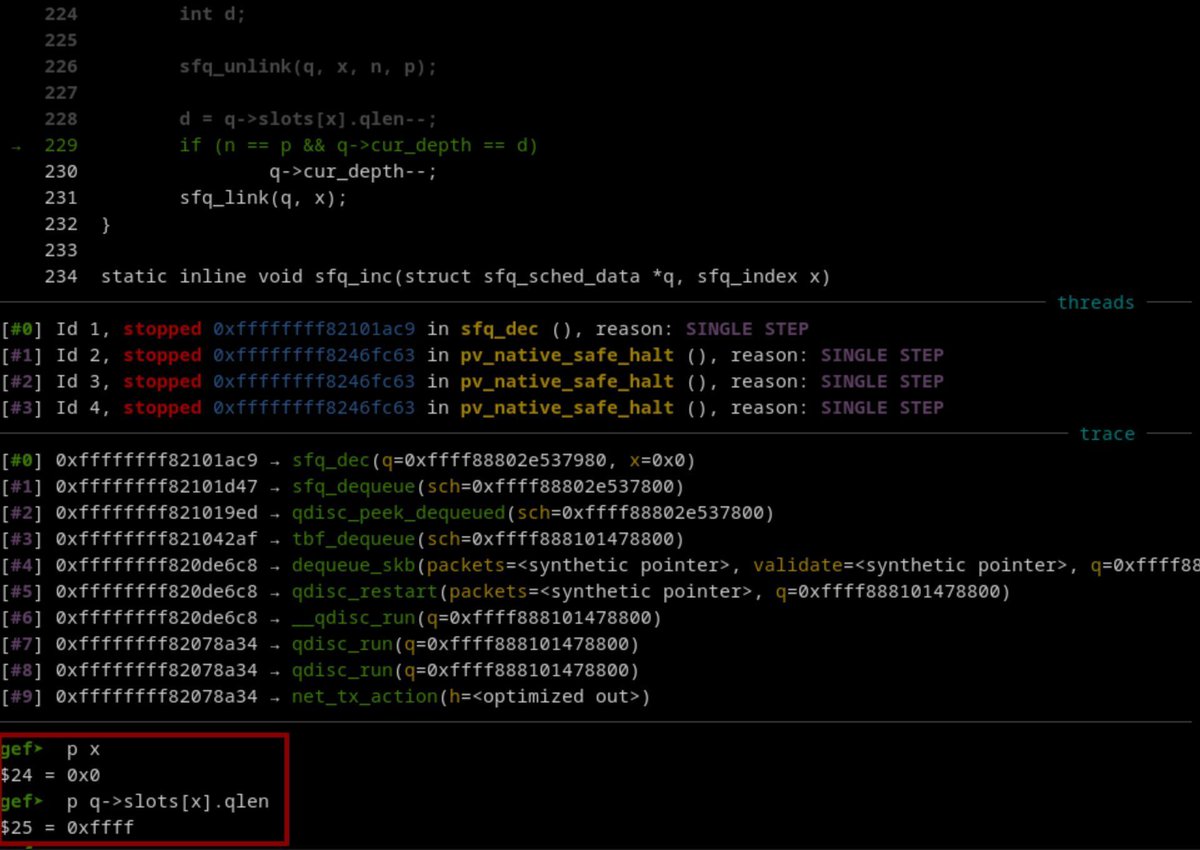Click line number 234 in source view
The image size is (1200, 850).
pyautogui.click(x=60, y=276)
